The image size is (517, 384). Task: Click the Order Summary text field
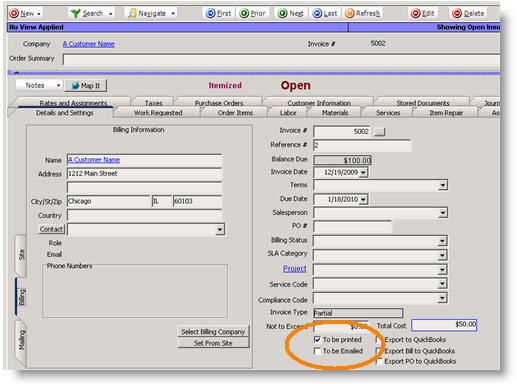[x=281, y=59]
